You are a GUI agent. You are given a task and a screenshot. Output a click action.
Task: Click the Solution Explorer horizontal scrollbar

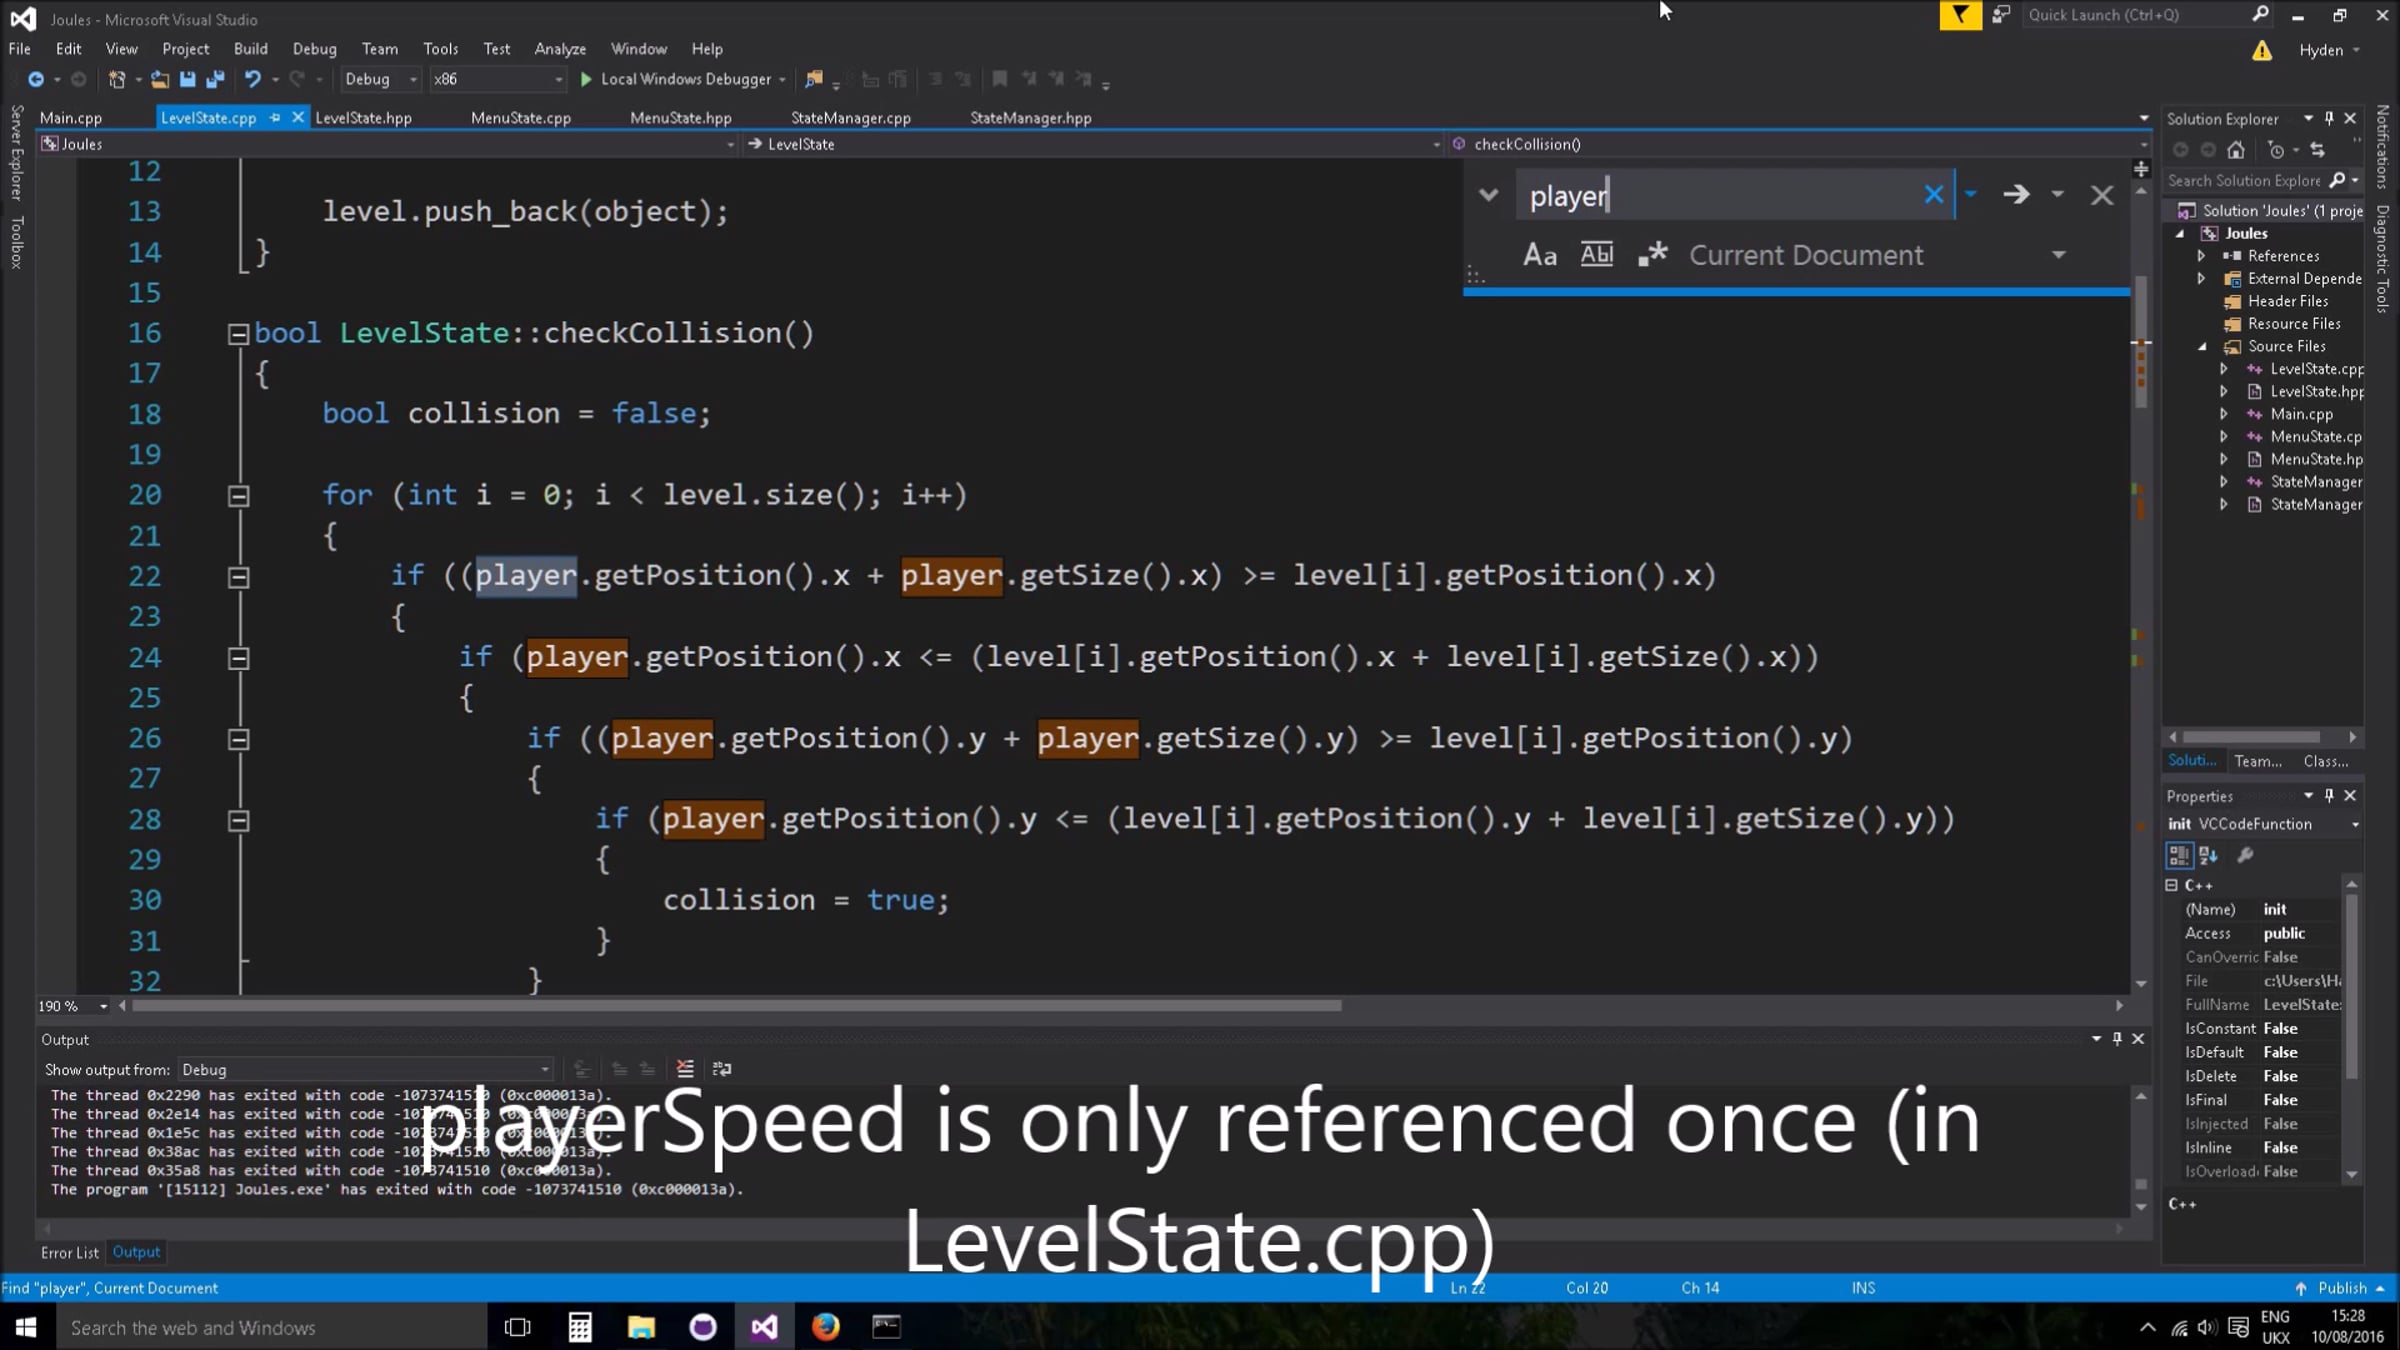[x=2251, y=737]
